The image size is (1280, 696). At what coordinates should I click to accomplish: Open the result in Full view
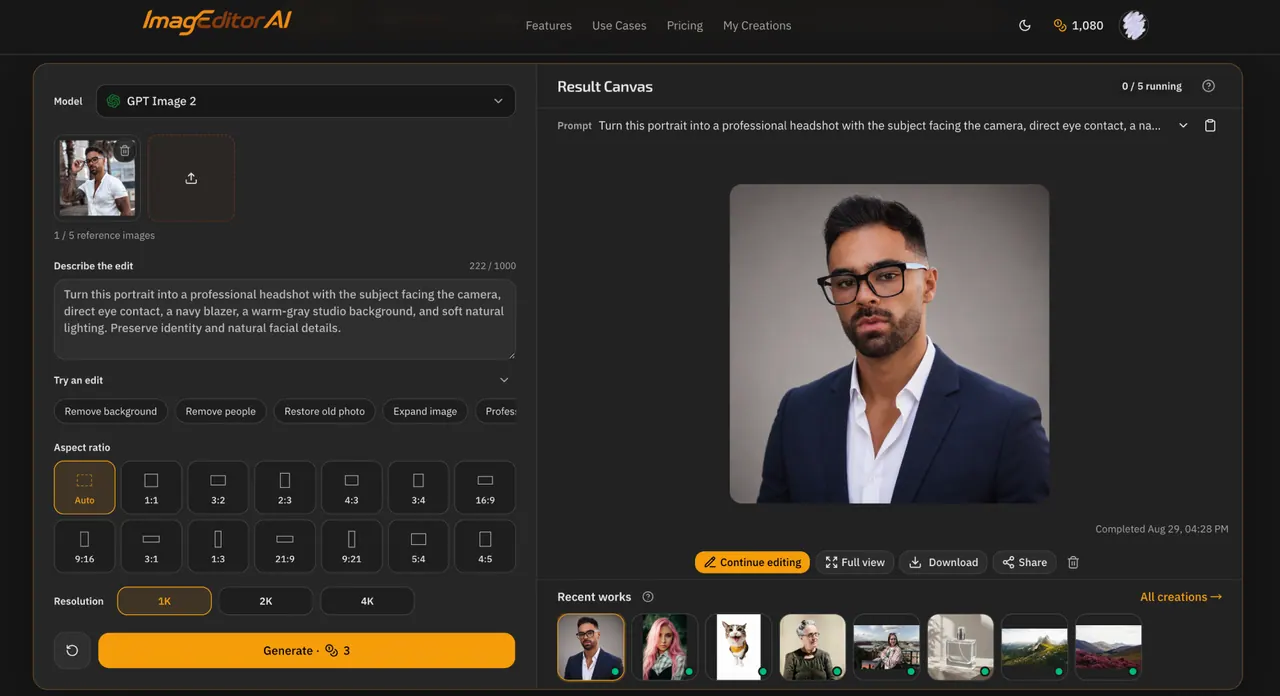855,563
